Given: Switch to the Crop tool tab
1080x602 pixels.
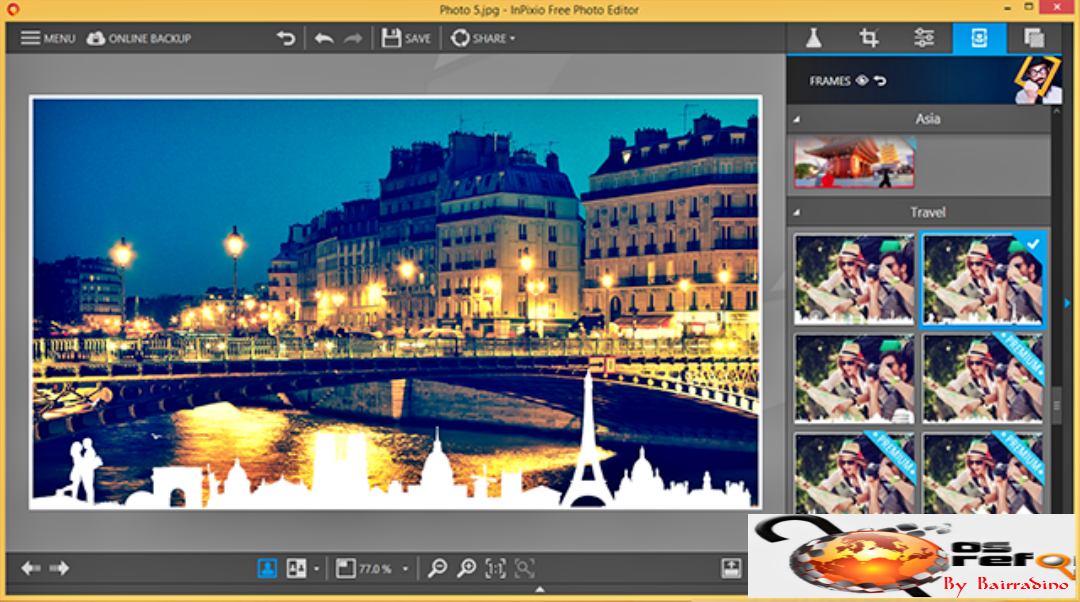Looking at the screenshot, I should pyautogui.click(x=869, y=38).
